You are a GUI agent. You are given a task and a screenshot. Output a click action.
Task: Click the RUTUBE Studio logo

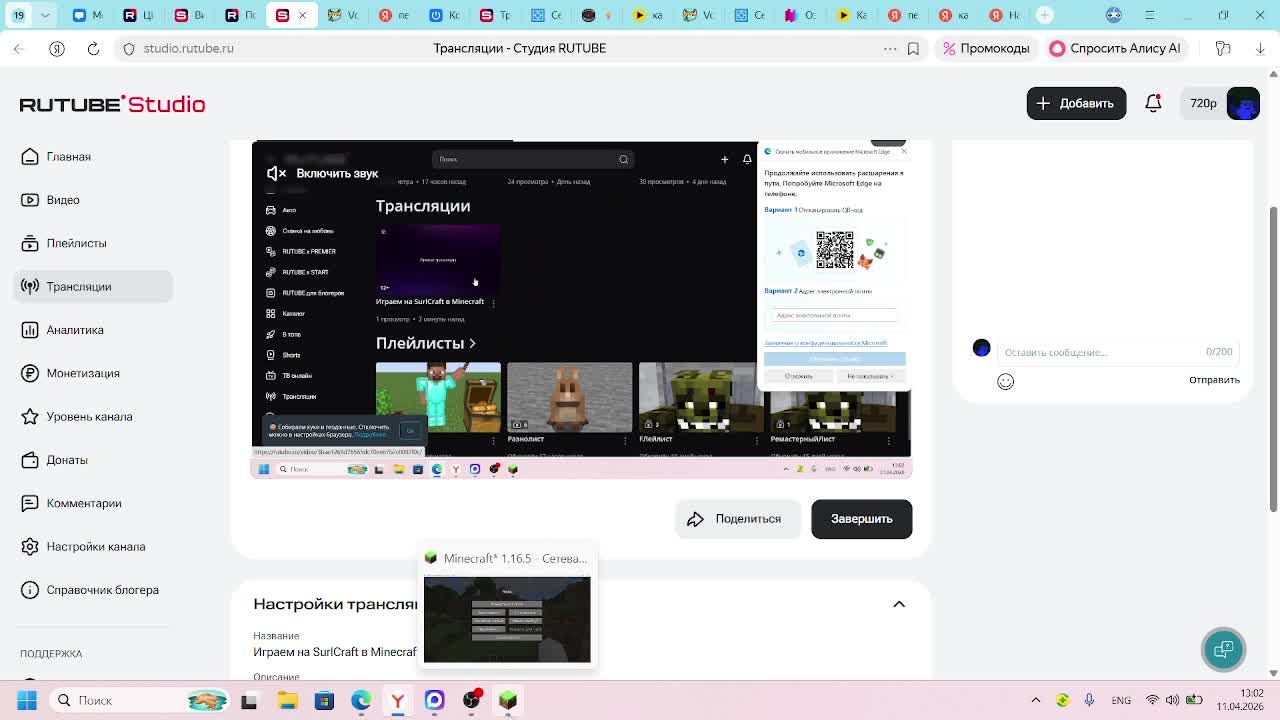[x=112, y=104]
